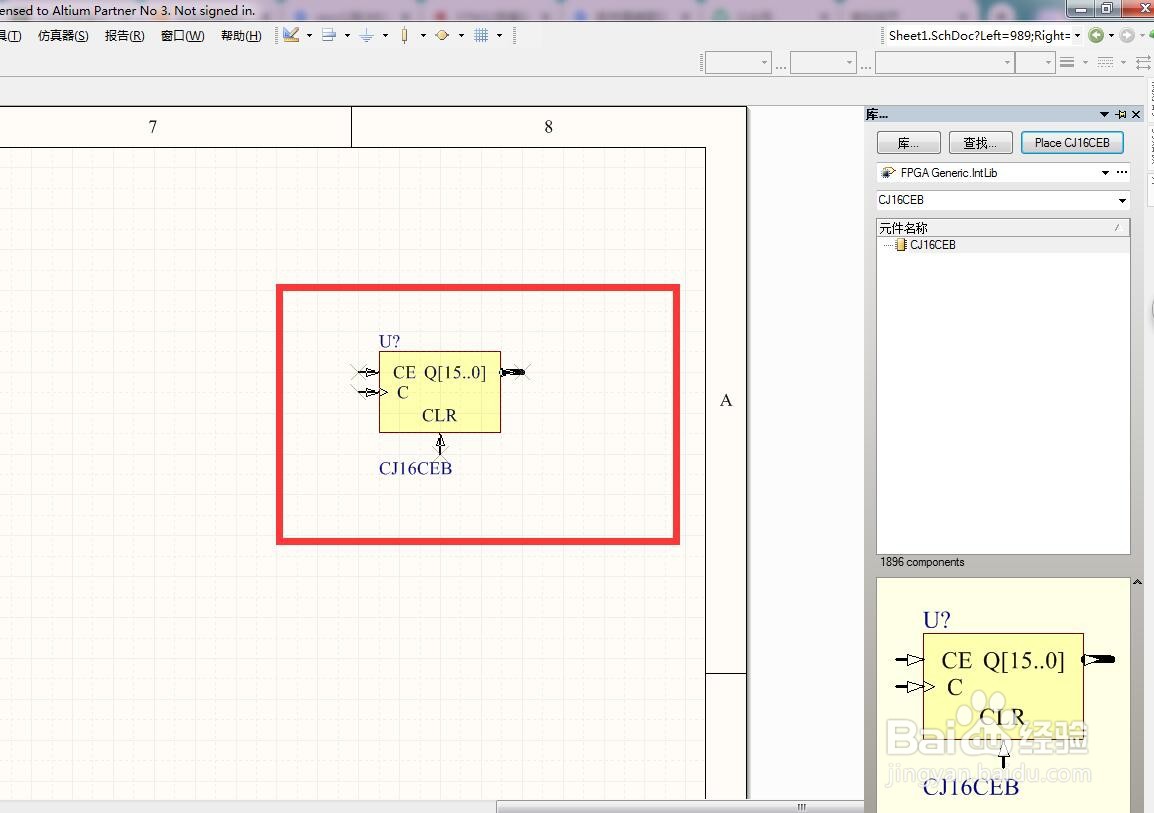Open the first empty formatting combo box
The height and width of the screenshot is (813, 1154).
click(x=737, y=63)
